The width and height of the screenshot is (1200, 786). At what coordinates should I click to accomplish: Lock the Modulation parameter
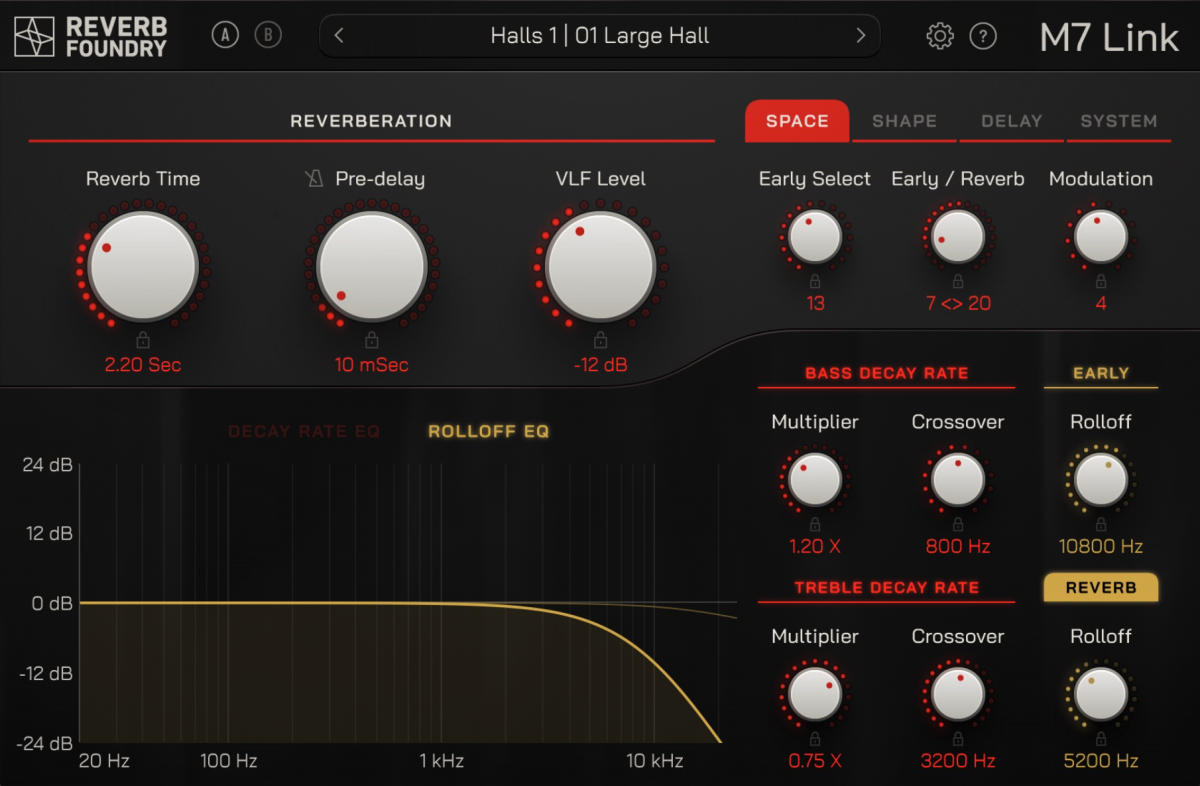pos(1101,282)
